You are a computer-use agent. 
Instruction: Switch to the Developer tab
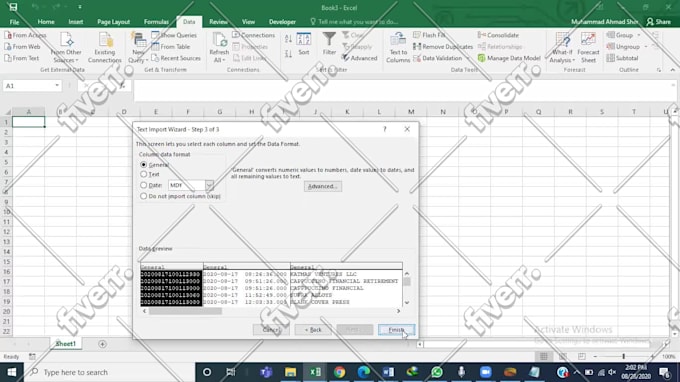(282, 22)
